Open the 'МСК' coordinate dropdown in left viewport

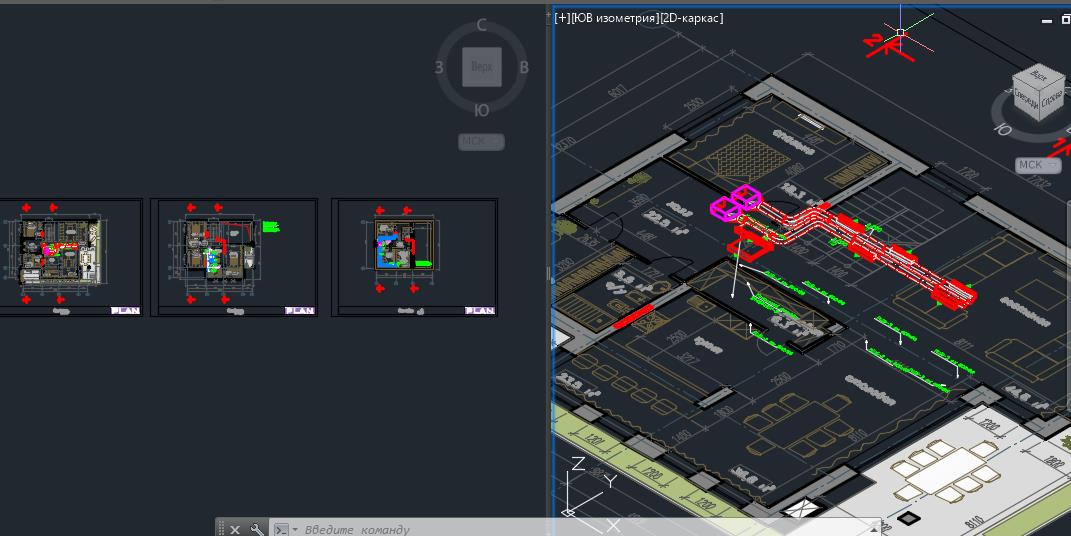[481, 142]
